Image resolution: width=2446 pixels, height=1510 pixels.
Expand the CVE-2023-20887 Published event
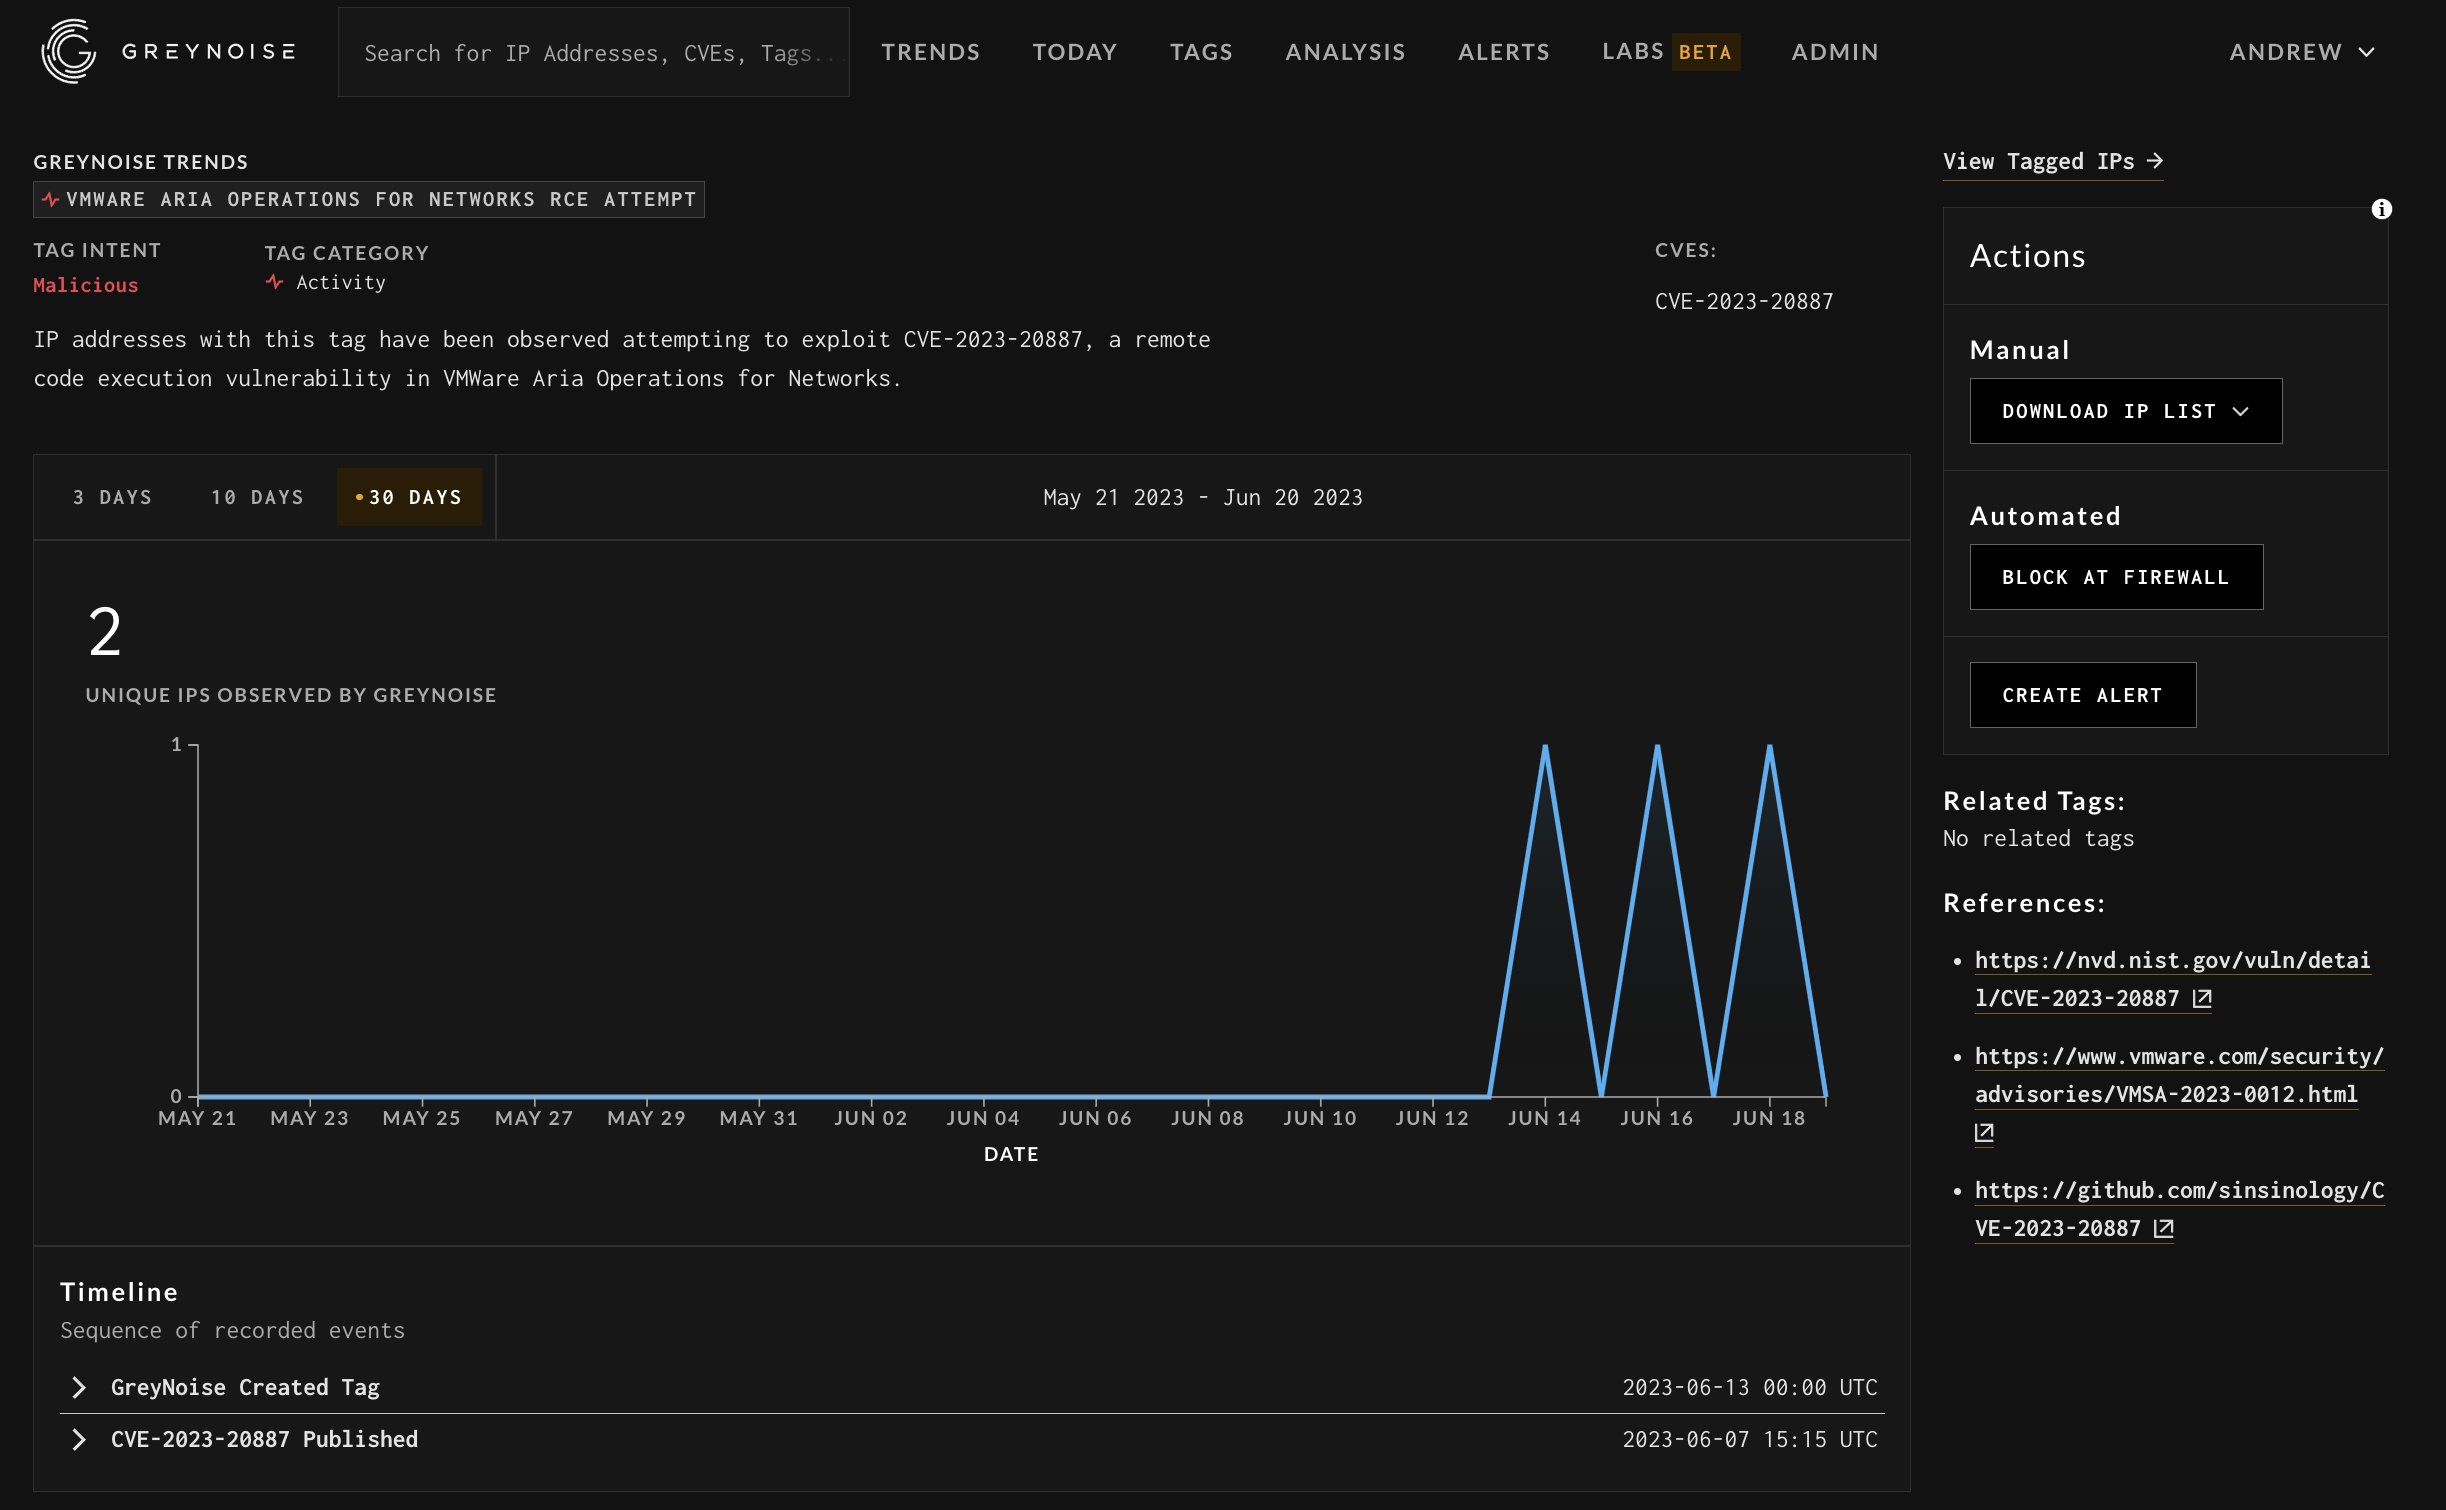coord(79,1439)
